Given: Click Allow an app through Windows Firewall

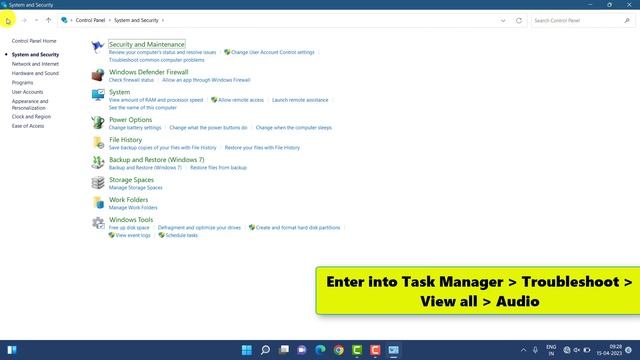Looking at the screenshot, I should tap(206, 80).
